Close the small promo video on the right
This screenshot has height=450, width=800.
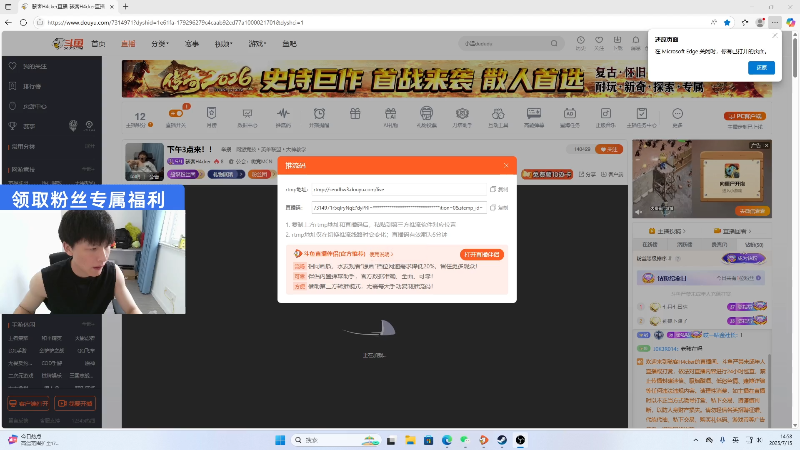pos(766,145)
